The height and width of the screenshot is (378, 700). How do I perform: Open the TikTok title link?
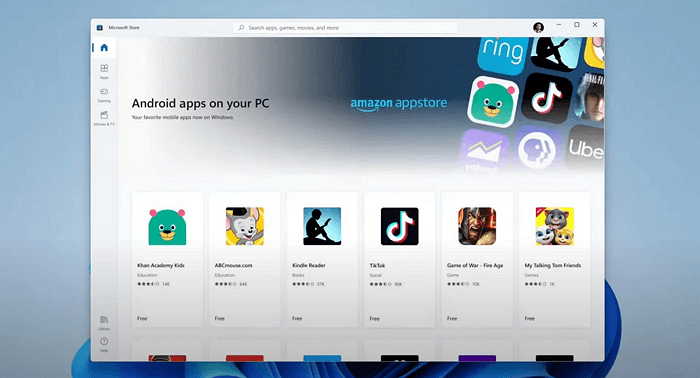(377, 265)
